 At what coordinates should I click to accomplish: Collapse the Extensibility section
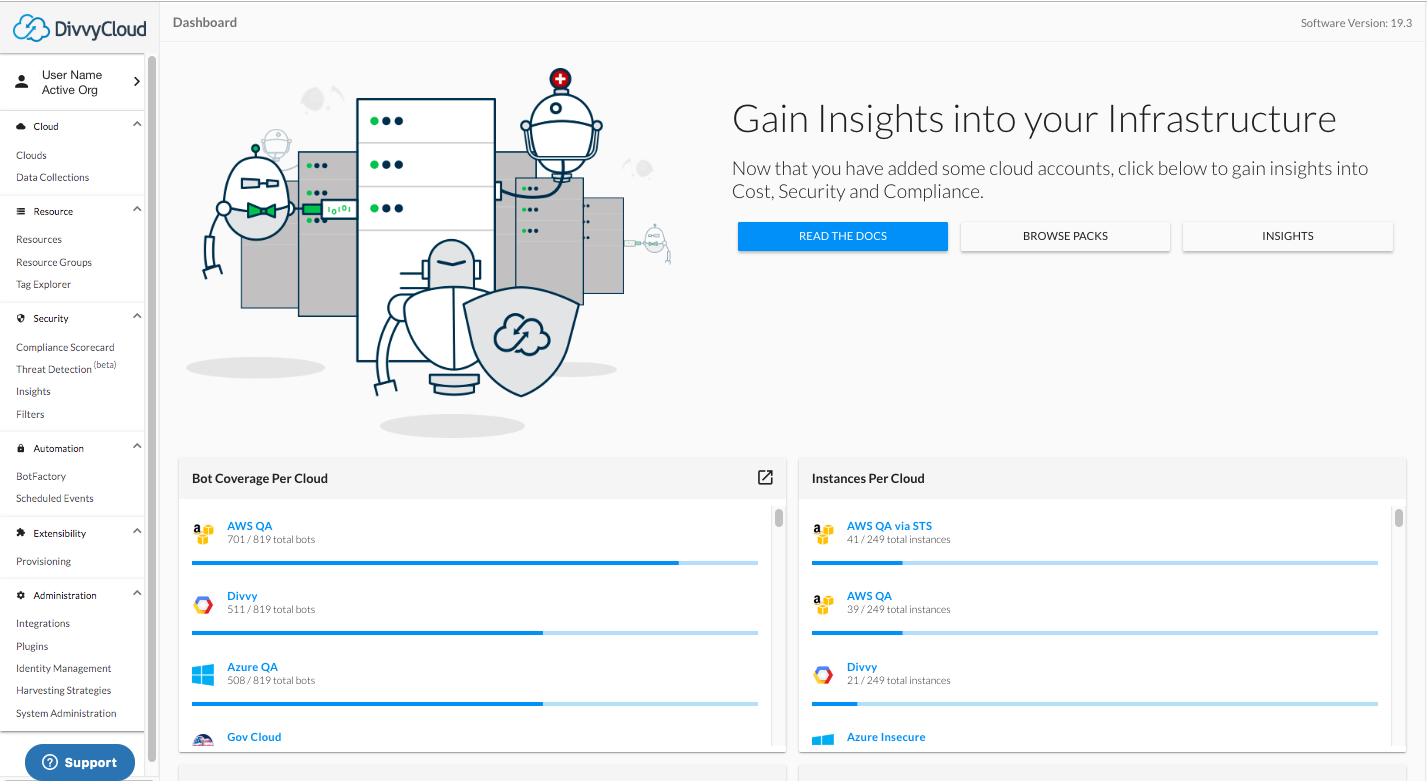click(137, 532)
